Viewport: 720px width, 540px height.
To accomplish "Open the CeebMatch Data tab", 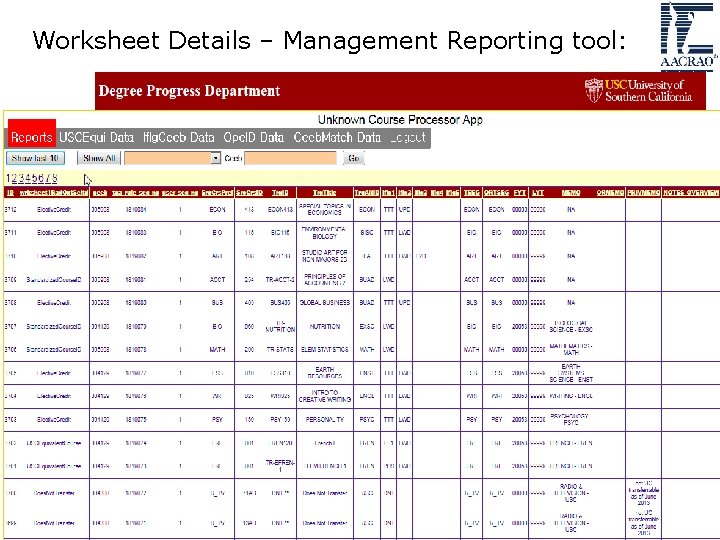I will [x=337, y=137].
